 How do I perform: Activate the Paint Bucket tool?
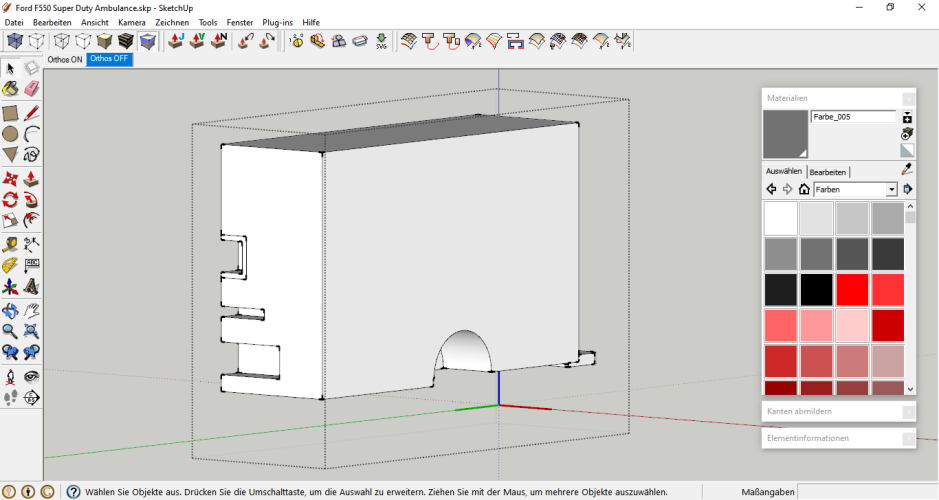click(10, 89)
